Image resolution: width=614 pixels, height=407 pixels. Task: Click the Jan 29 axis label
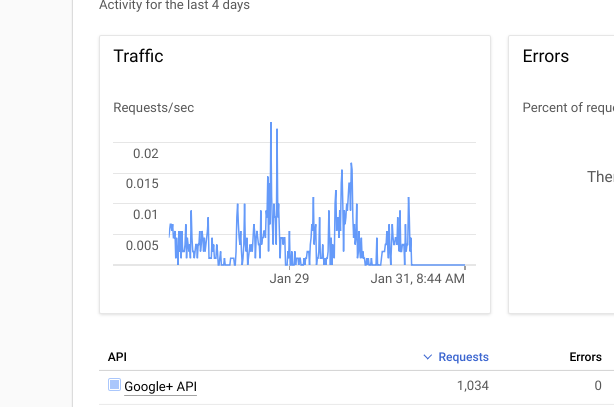click(x=289, y=279)
